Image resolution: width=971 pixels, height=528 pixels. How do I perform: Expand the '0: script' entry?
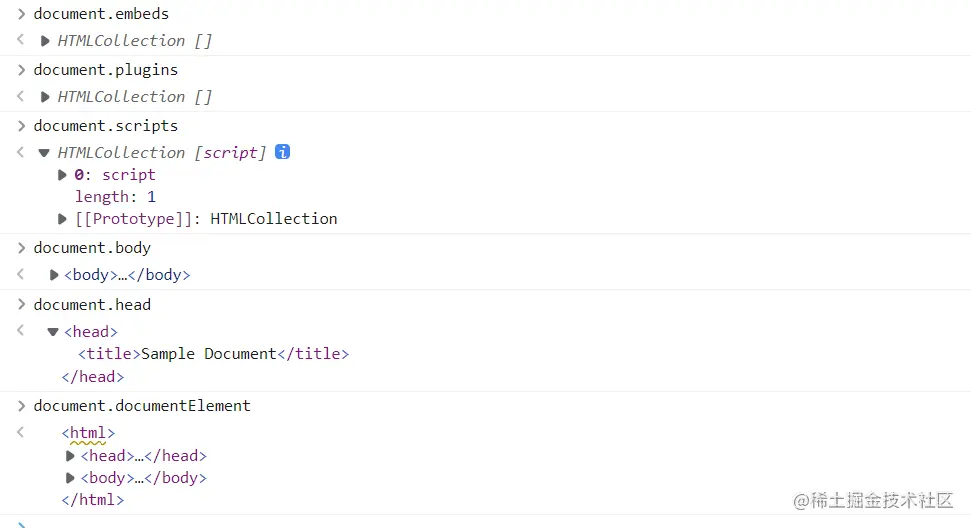pyautogui.click(x=63, y=175)
